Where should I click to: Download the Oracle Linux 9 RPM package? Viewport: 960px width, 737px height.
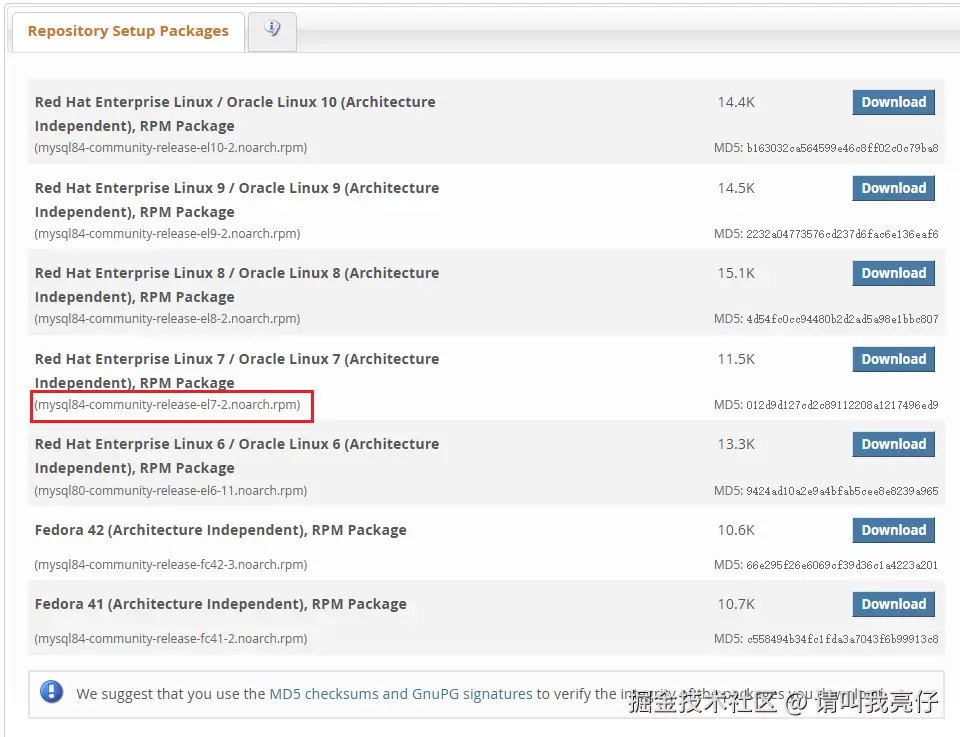(893, 188)
